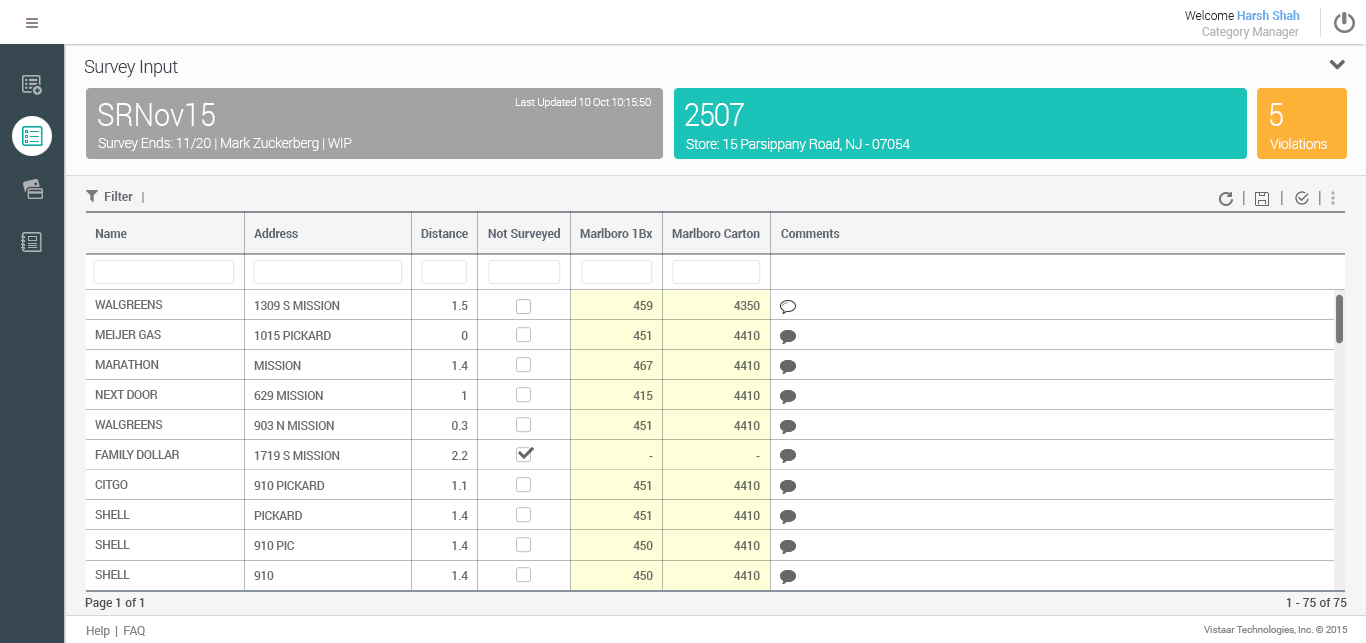The height and width of the screenshot is (643, 1366).
Task: Click the power logout icon
Action: 1344,23
